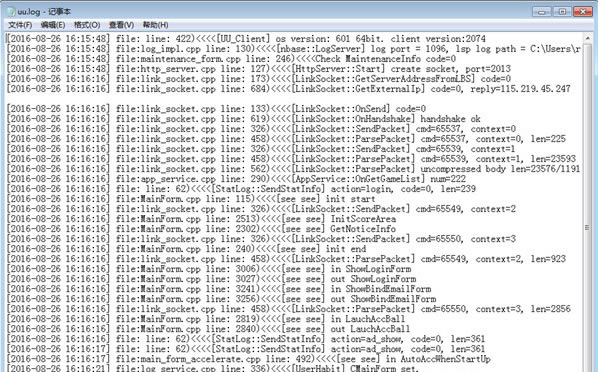Click the 'uncompressed body len' line
This screenshot has height=372, width=598.
pos(294,169)
